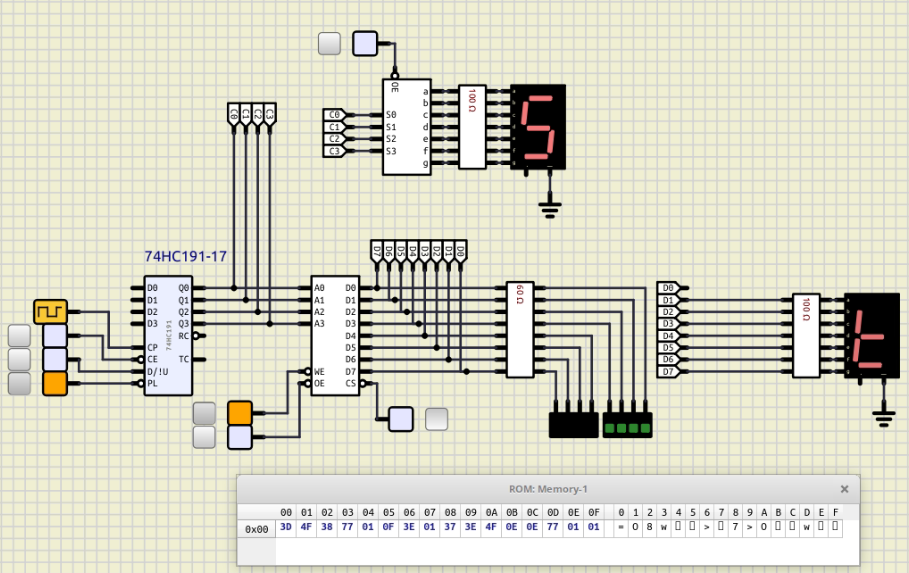This screenshot has height=573, width=909.
Task: Toggle the switch wired to memory CS
Action: (x=401, y=419)
